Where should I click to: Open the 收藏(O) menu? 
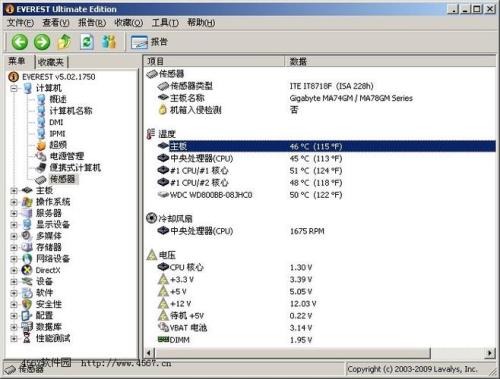pos(128,23)
